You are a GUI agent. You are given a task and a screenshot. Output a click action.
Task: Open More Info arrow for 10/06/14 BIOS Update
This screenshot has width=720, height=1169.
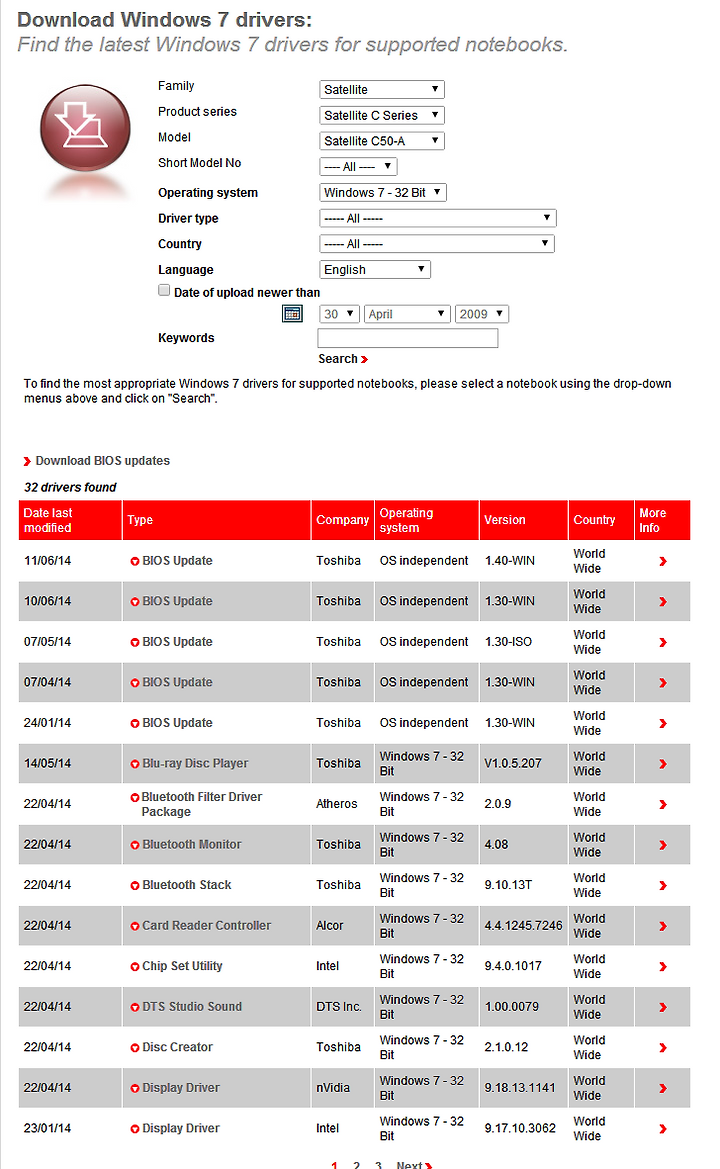pos(663,602)
